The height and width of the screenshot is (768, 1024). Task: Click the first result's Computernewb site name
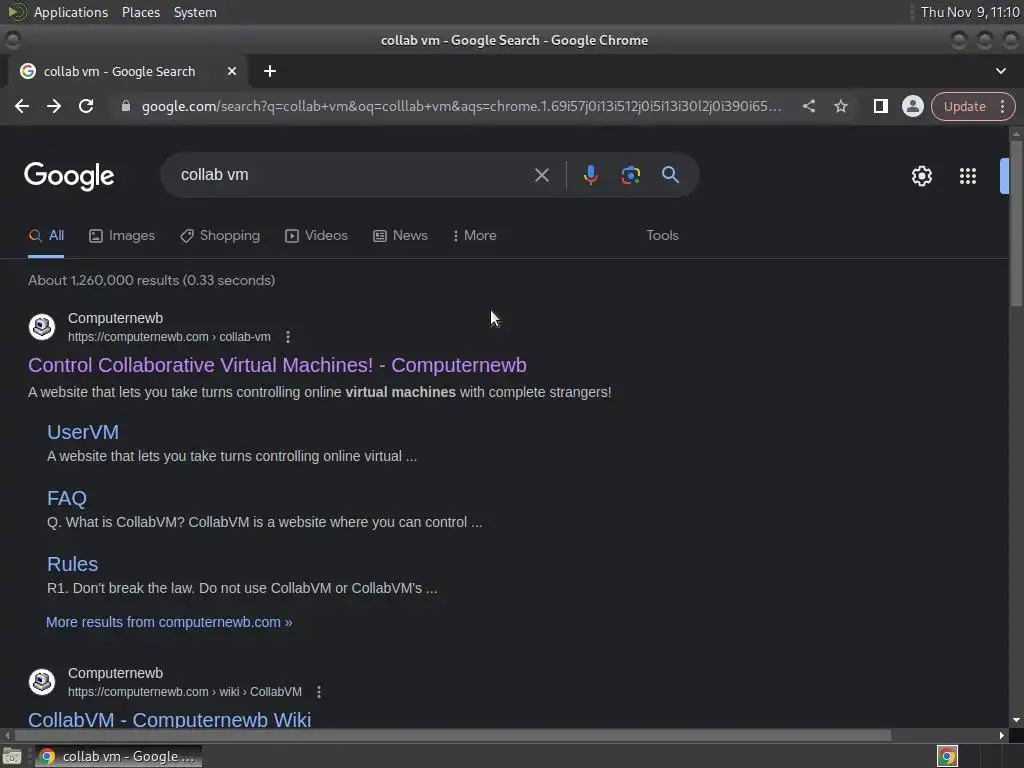pos(116,318)
